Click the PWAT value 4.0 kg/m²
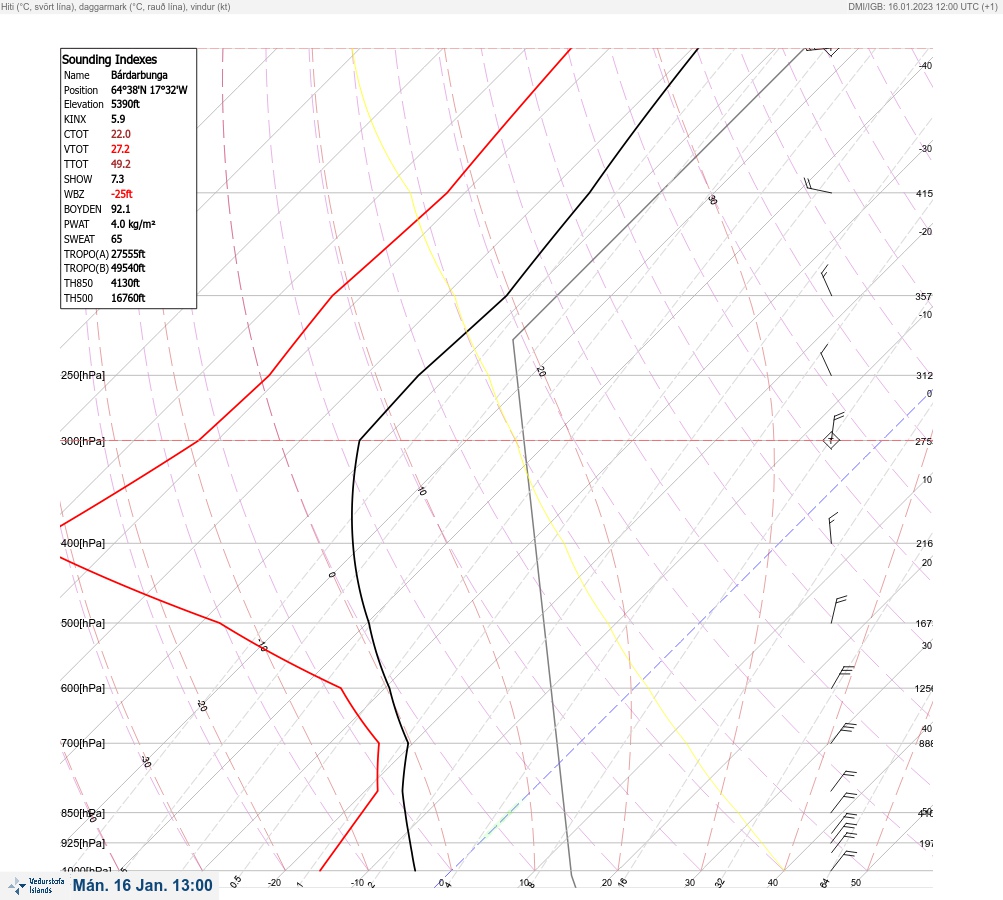 tap(133, 224)
